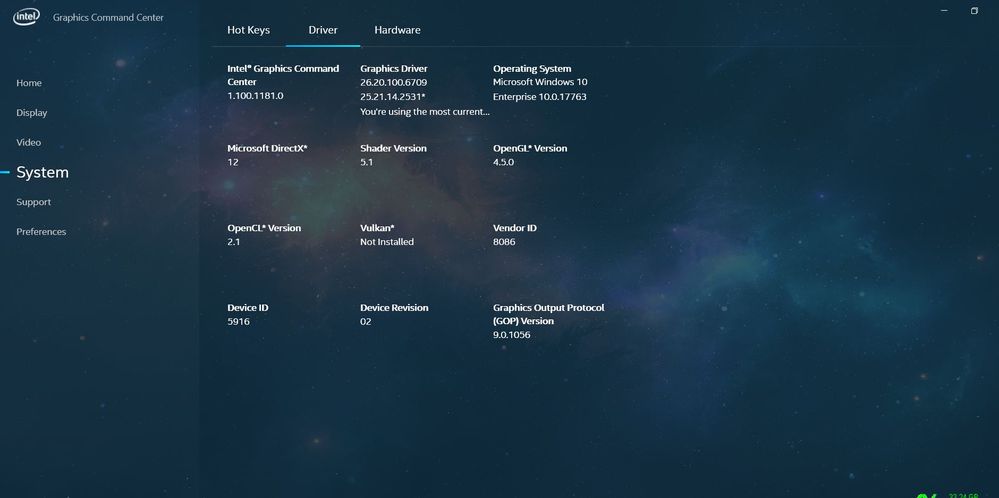This screenshot has width=999, height=498.
Task: Click the Device Revision heading
Action: click(x=394, y=307)
